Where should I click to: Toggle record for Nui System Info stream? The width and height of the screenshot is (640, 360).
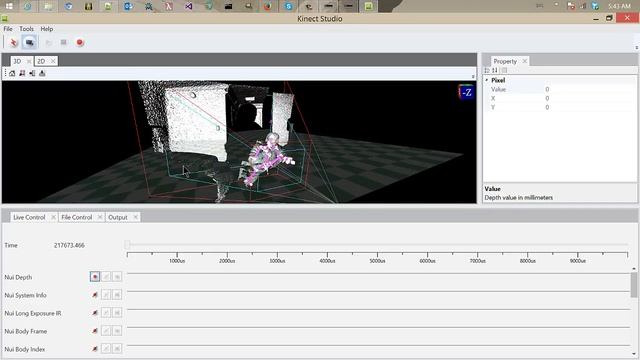[x=95, y=295]
